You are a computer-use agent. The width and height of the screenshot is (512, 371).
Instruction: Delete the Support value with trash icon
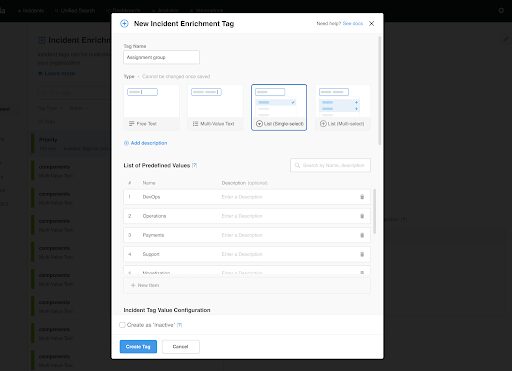tap(362, 254)
